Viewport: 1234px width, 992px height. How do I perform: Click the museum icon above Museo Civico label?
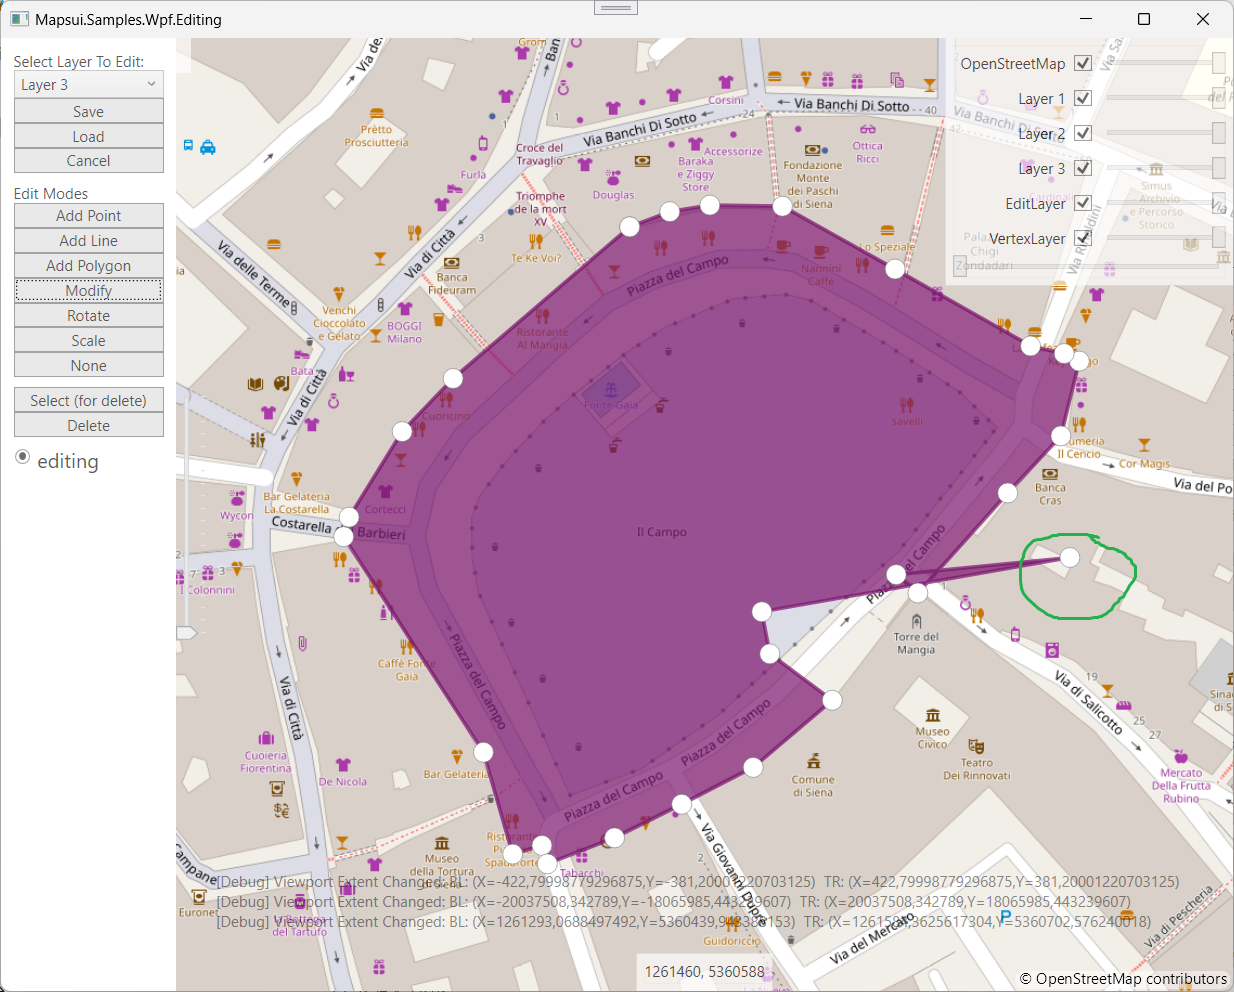[933, 714]
